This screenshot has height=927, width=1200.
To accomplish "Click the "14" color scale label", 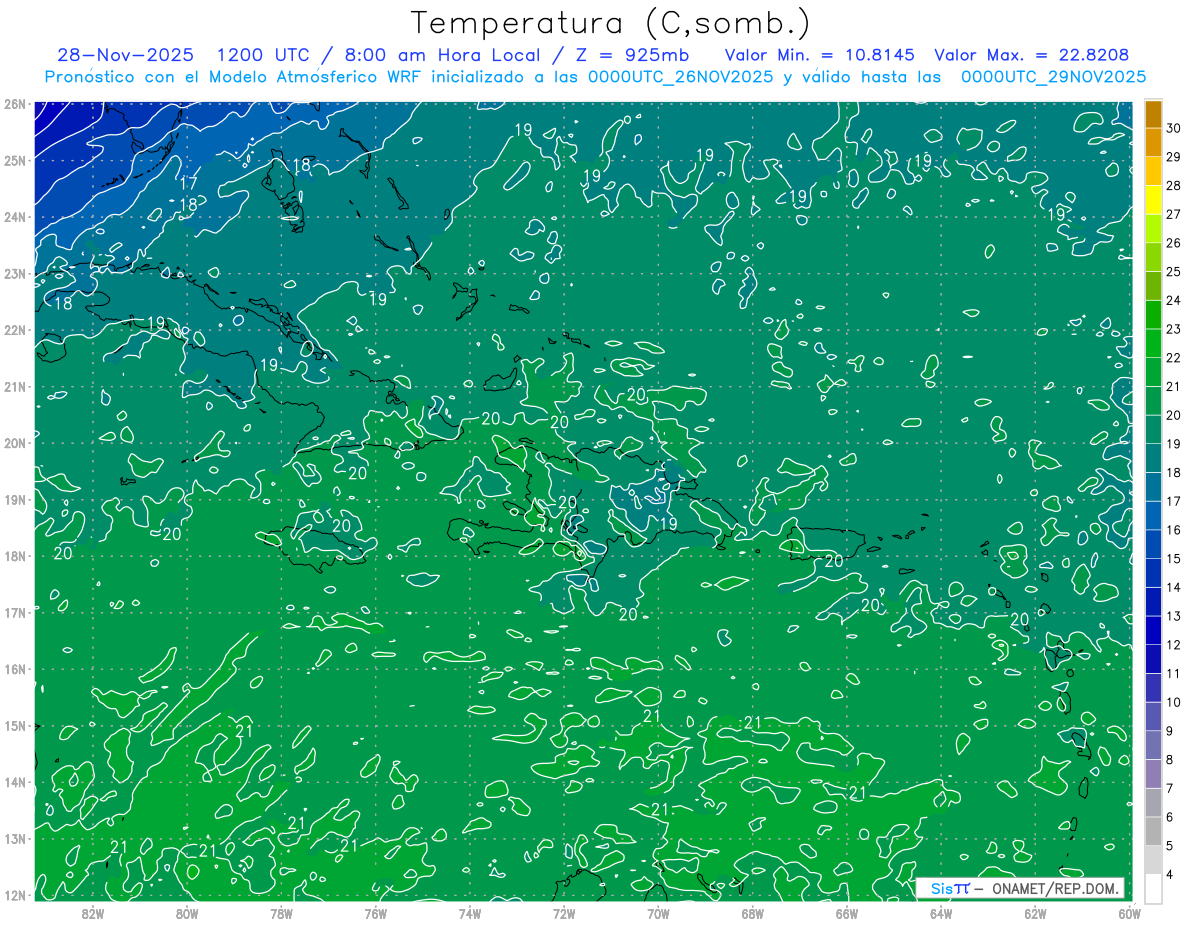I will 1173,587.
